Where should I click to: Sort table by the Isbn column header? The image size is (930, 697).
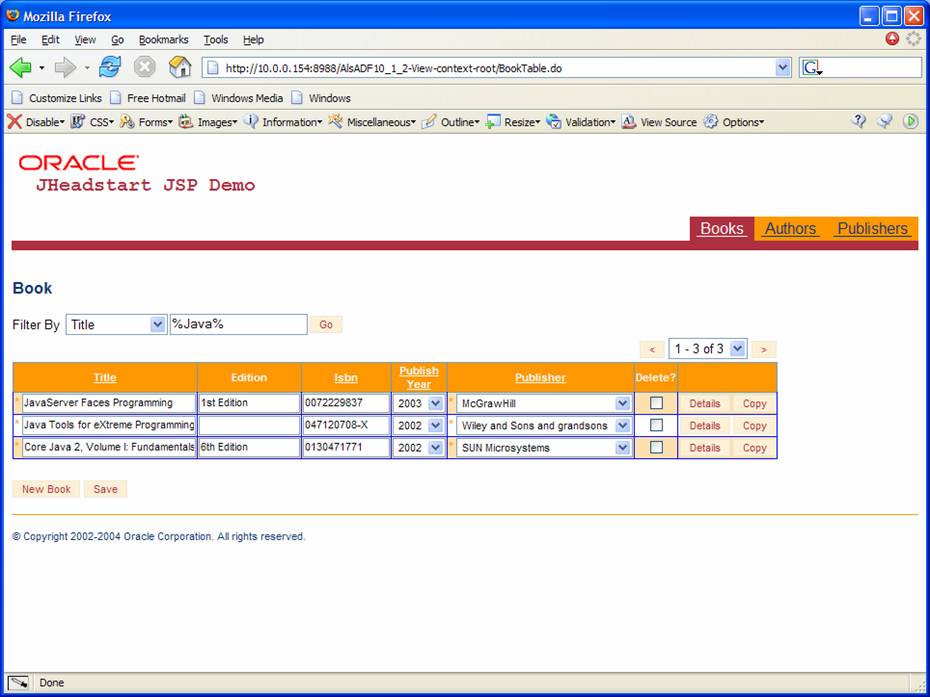click(x=345, y=378)
